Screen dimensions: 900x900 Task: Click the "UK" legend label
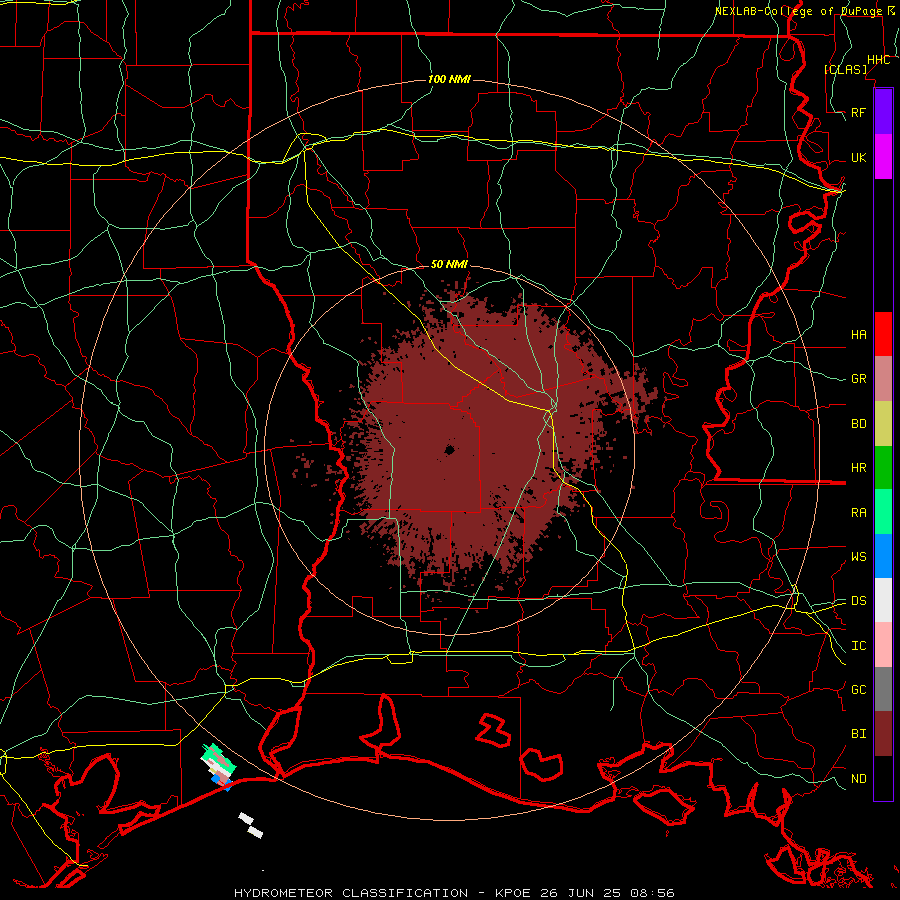click(858, 158)
